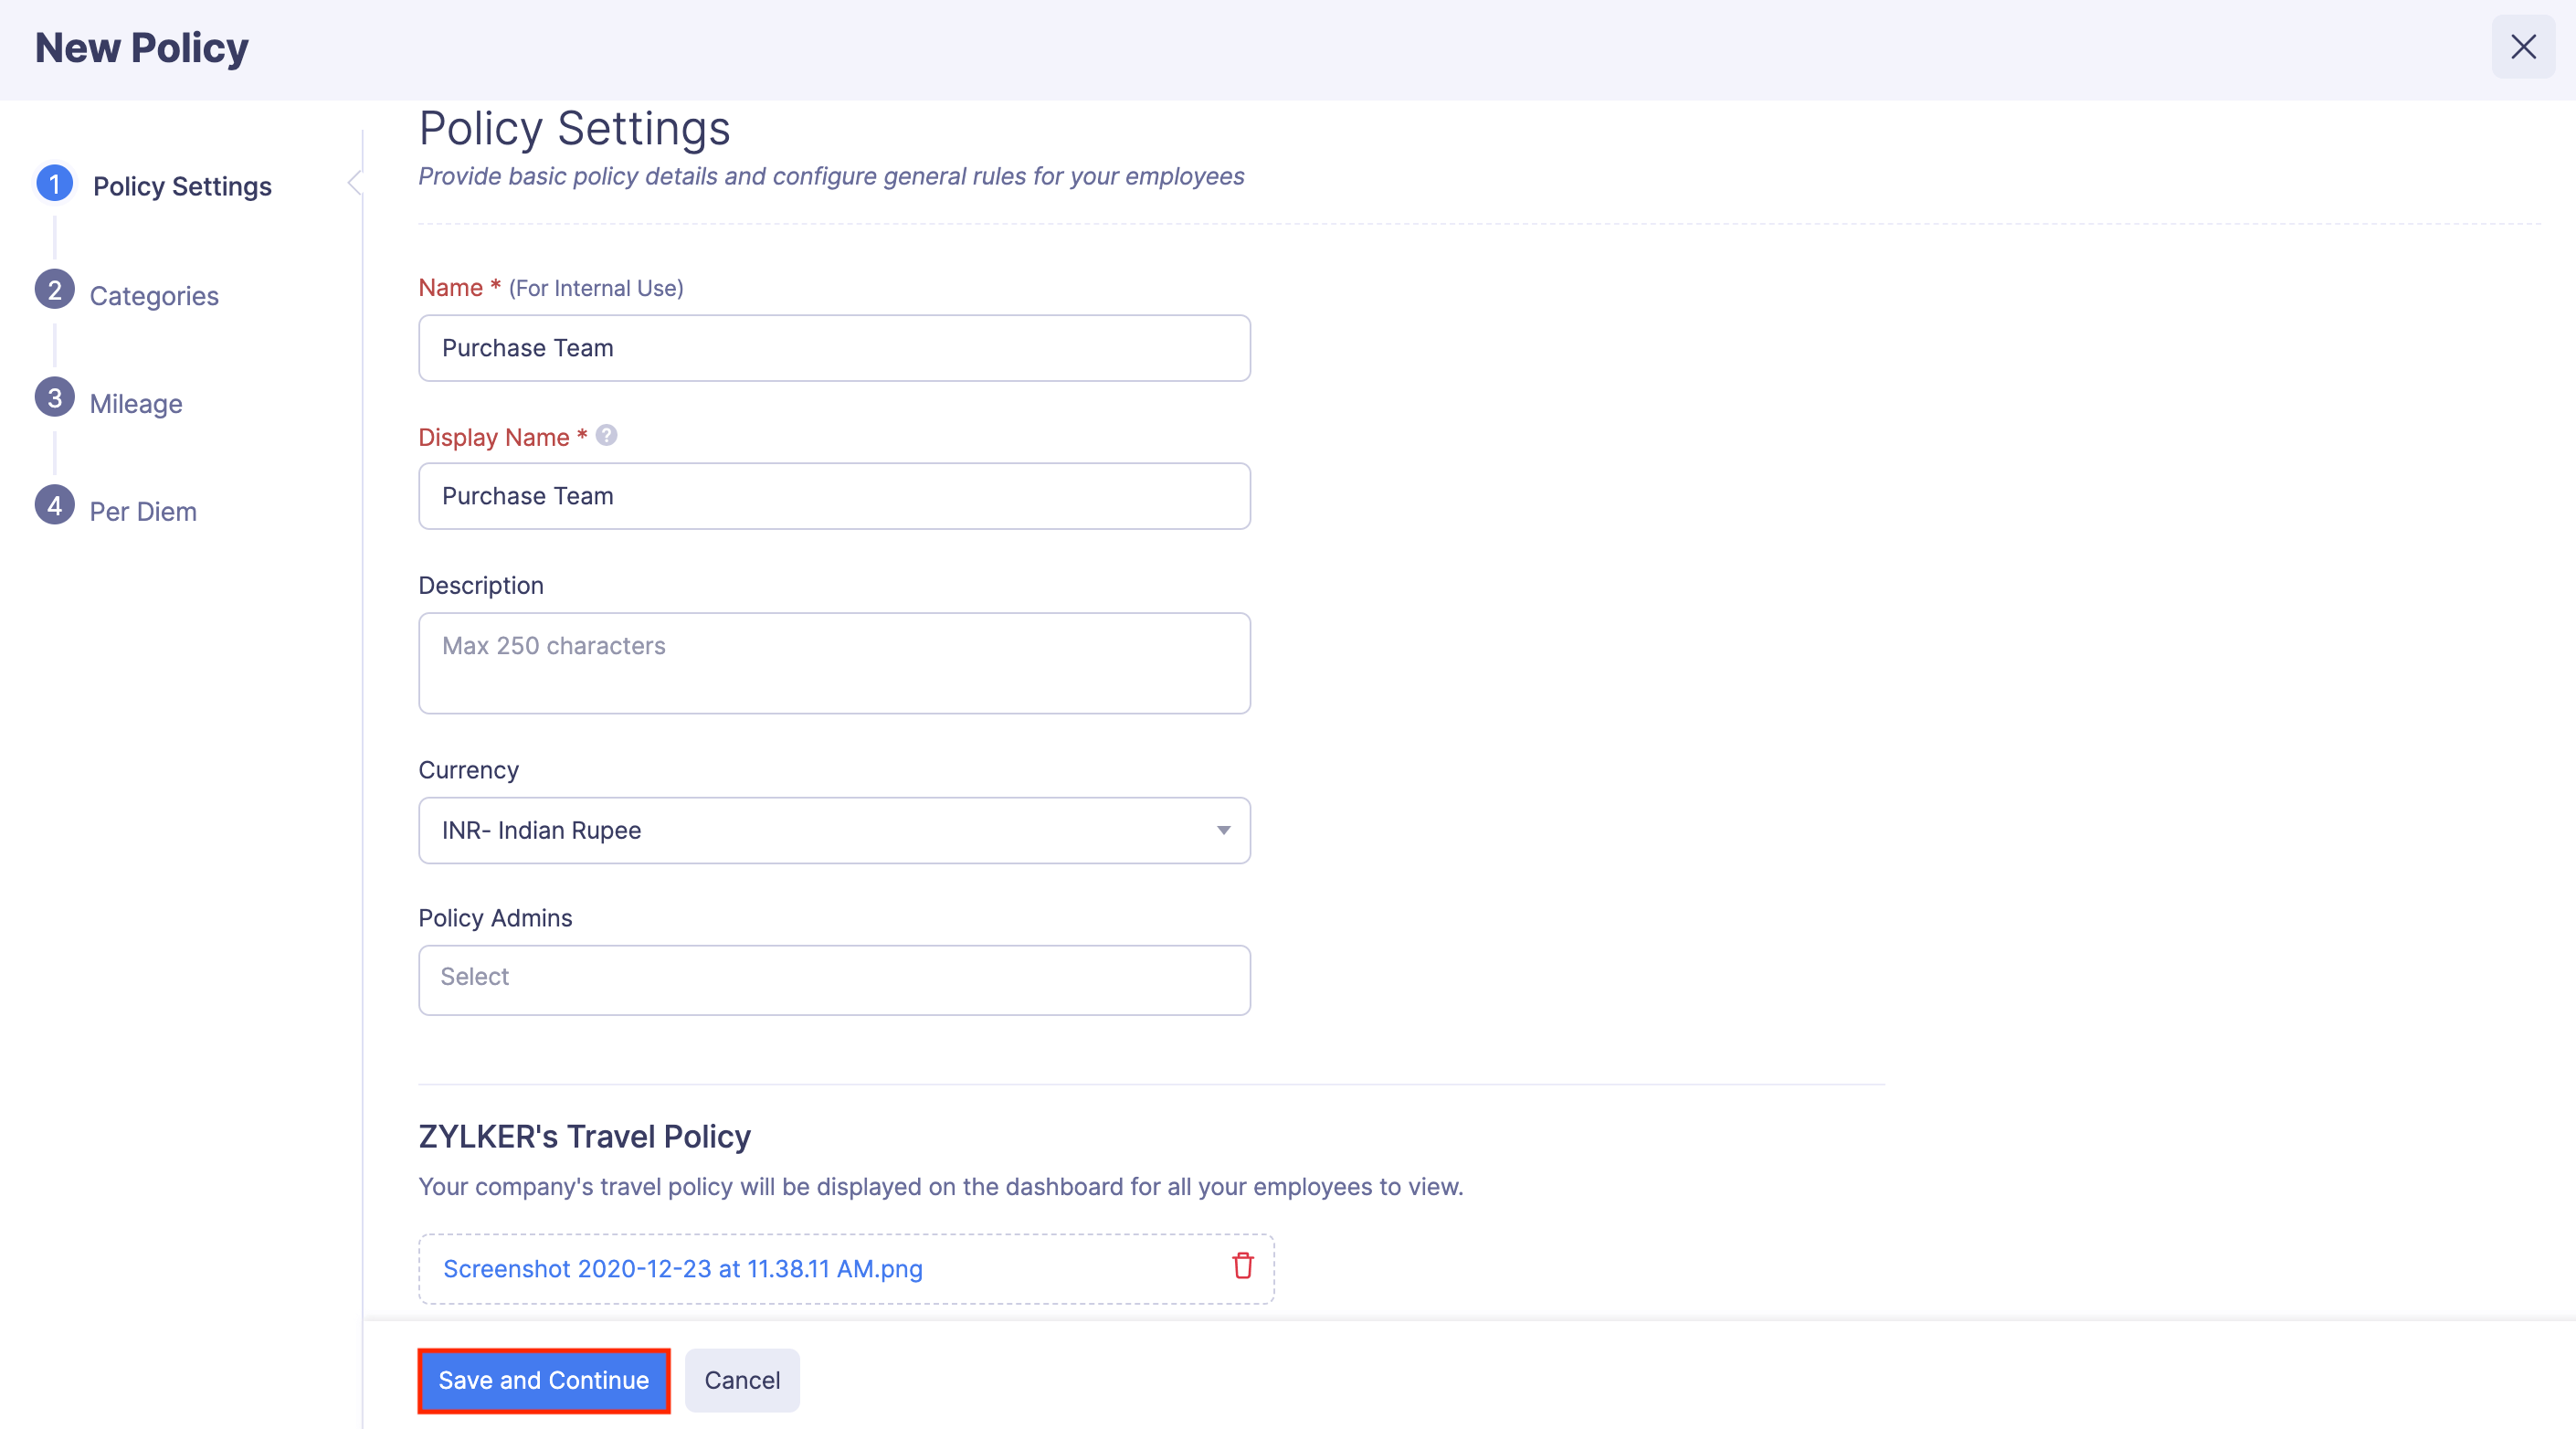
Task: Click the step 1 Policy Settings circle icon
Action: [55, 184]
